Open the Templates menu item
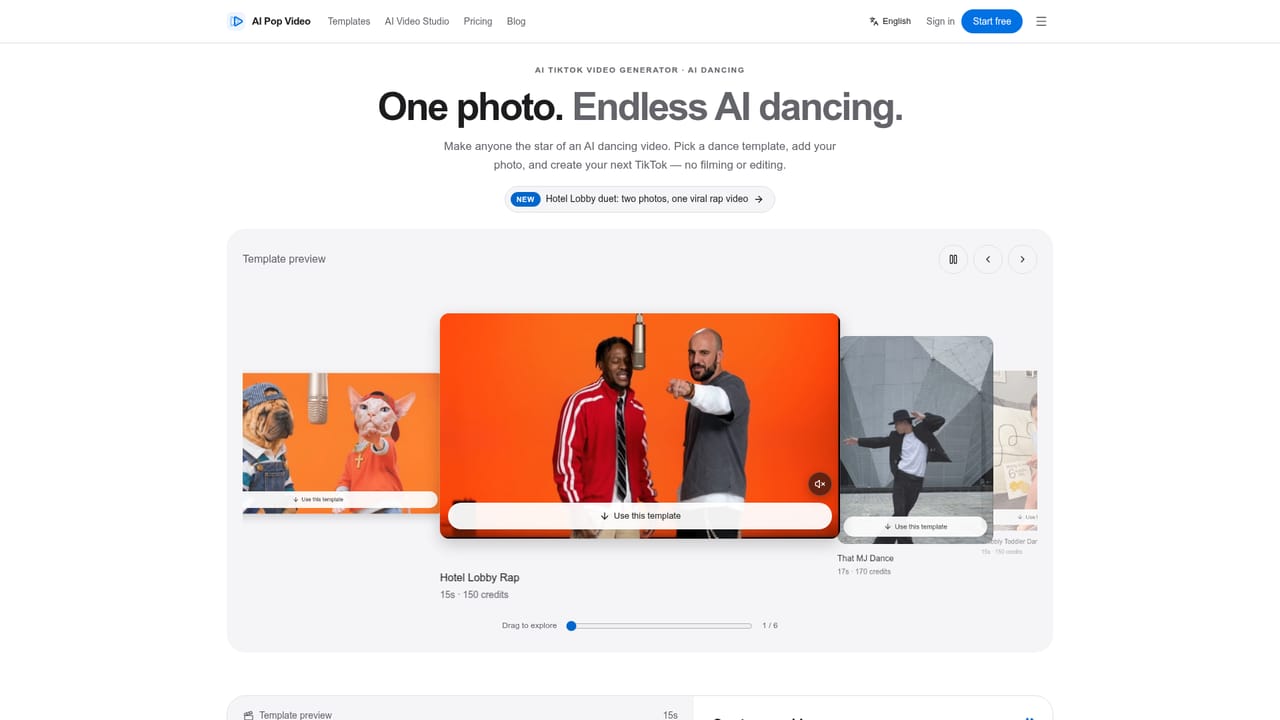 pyautogui.click(x=349, y=21)
